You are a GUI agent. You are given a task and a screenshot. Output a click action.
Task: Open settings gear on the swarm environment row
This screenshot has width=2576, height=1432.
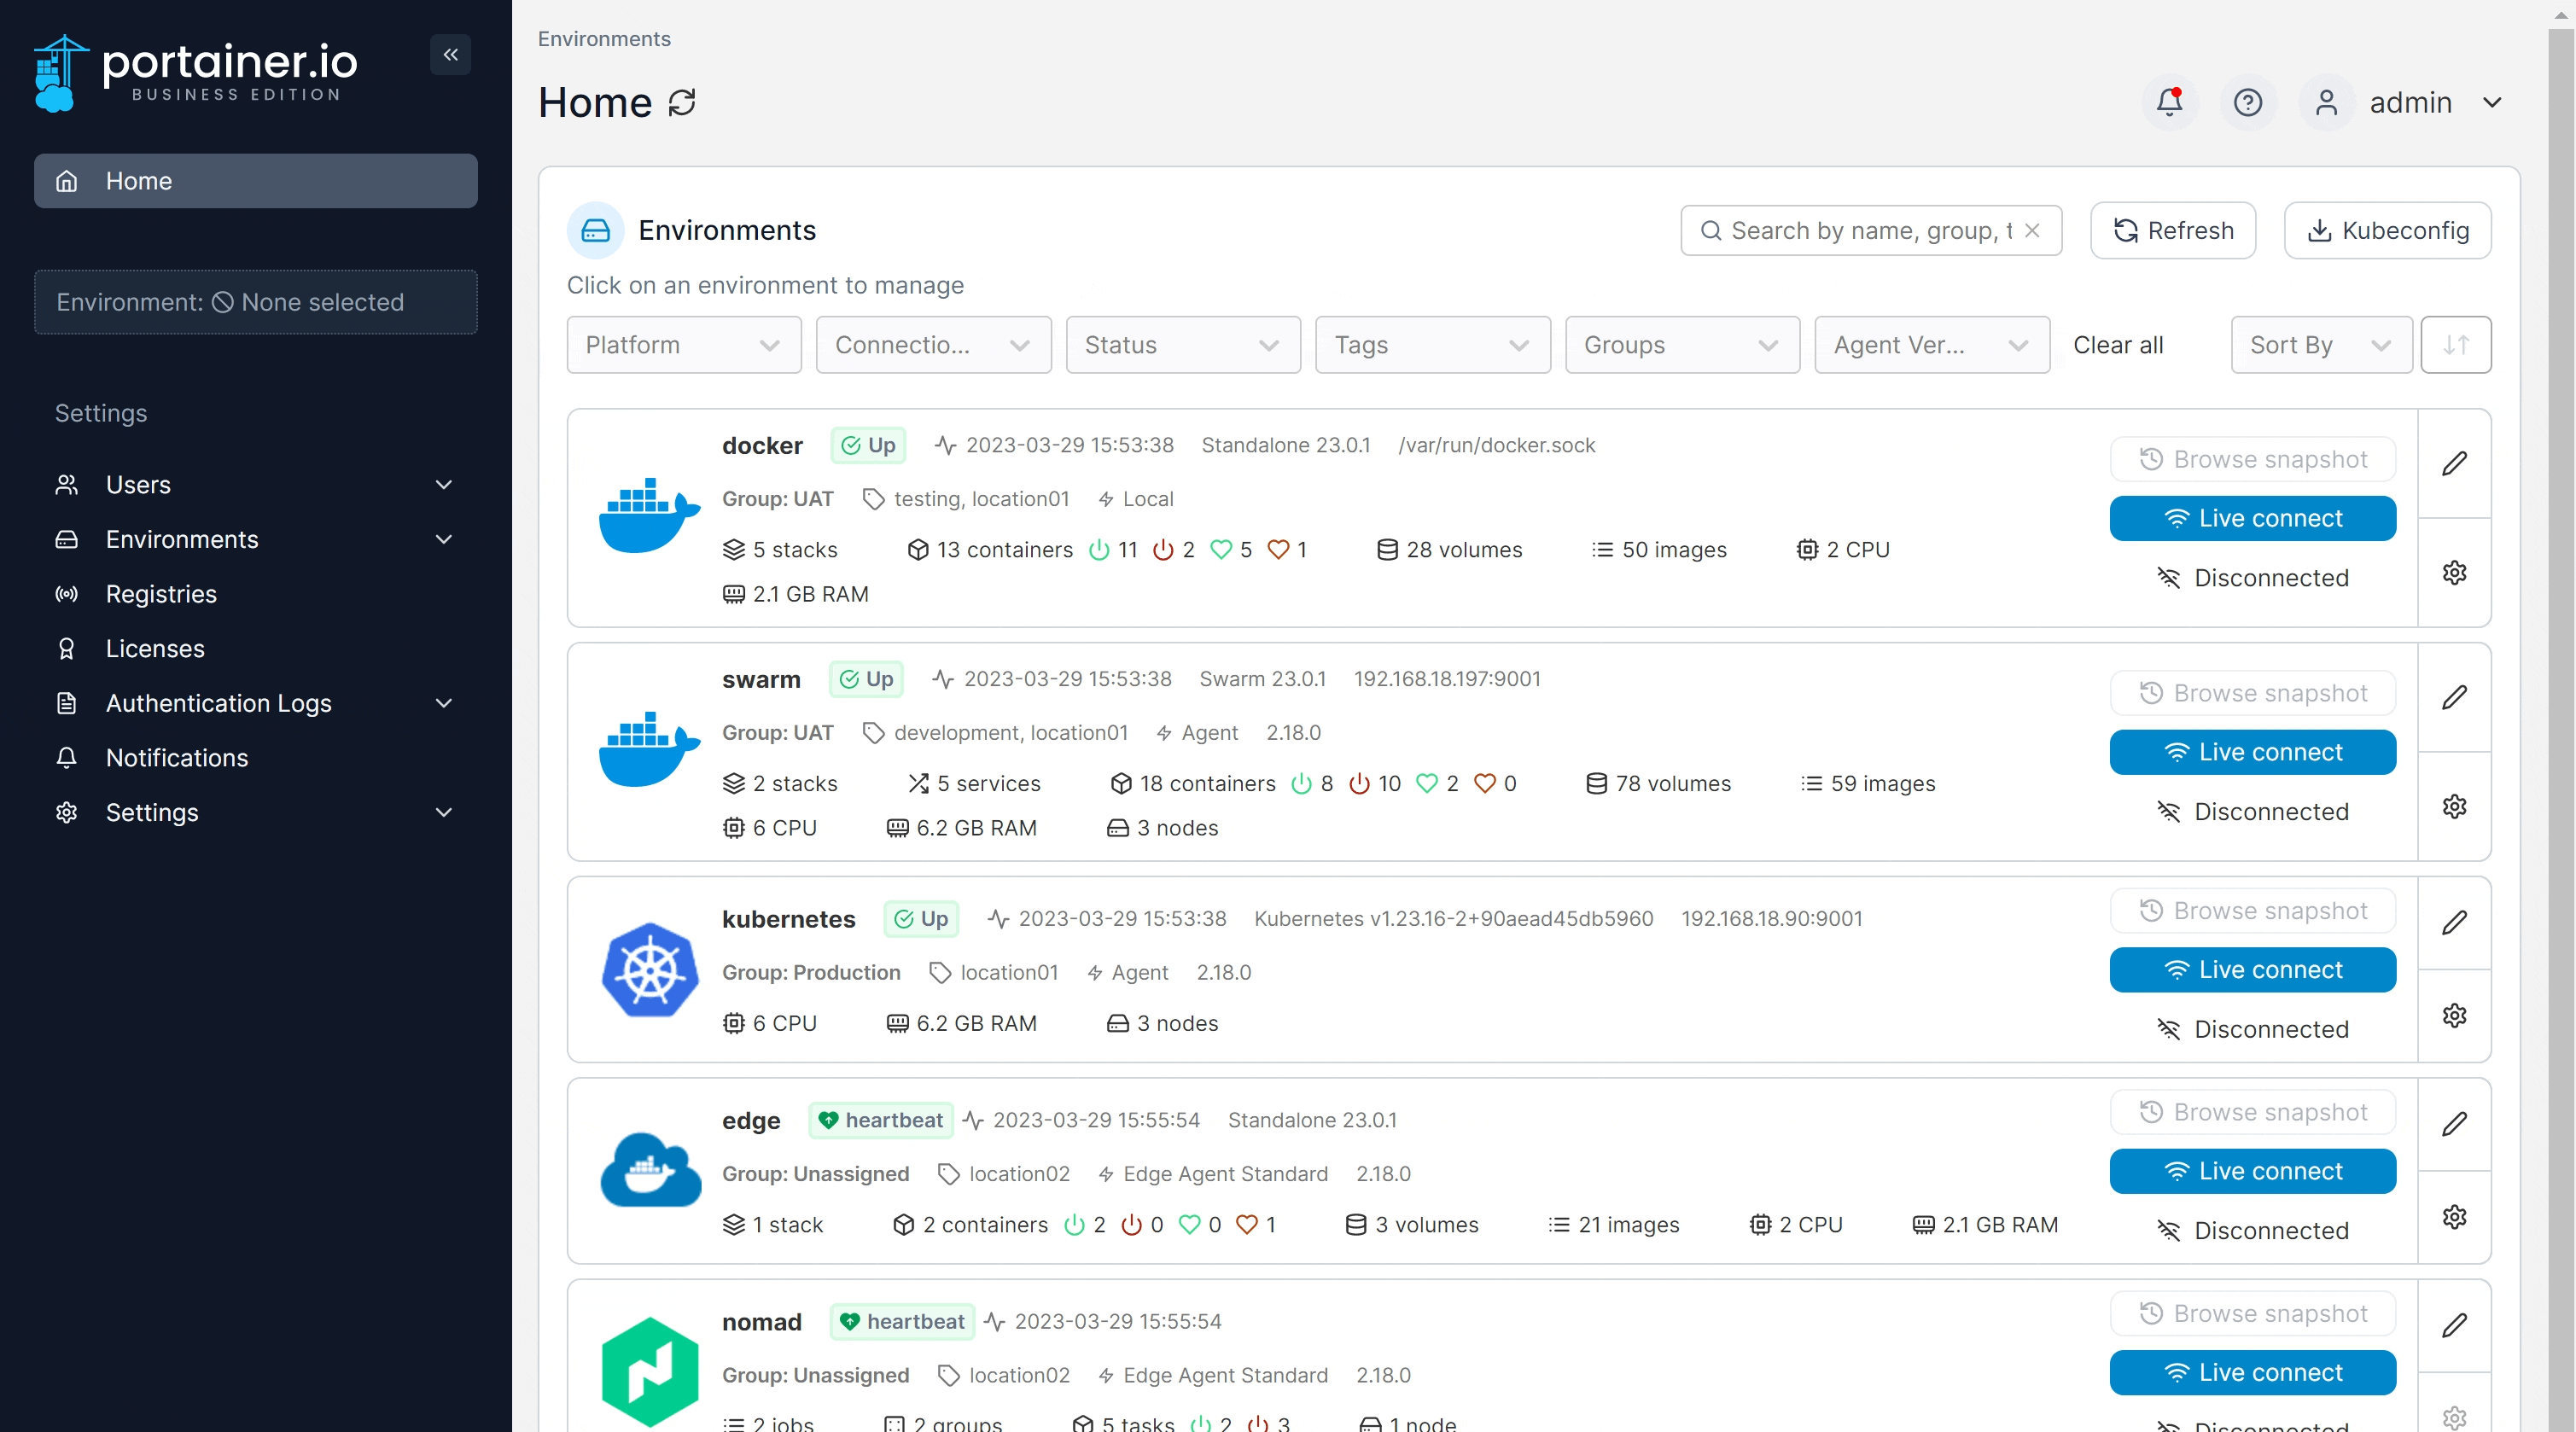pos(2455,807)
